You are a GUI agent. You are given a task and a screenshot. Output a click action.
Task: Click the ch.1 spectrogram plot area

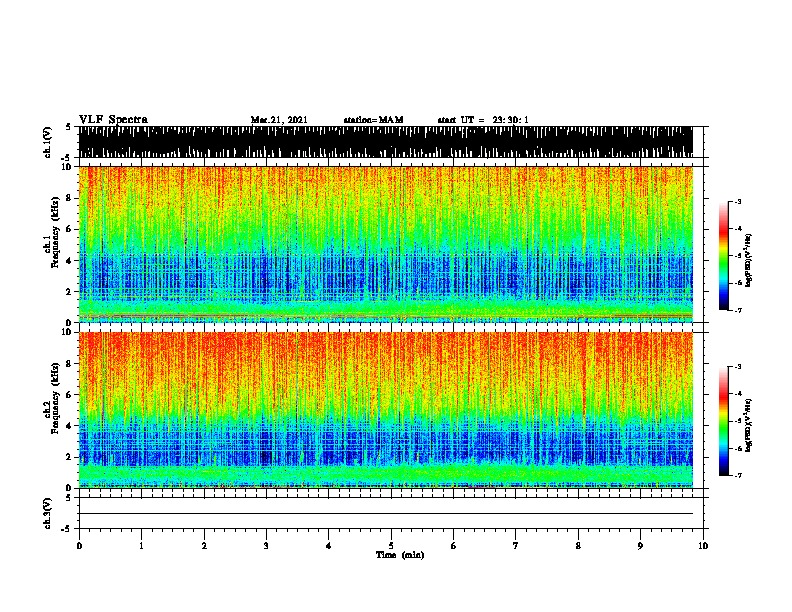386,244
